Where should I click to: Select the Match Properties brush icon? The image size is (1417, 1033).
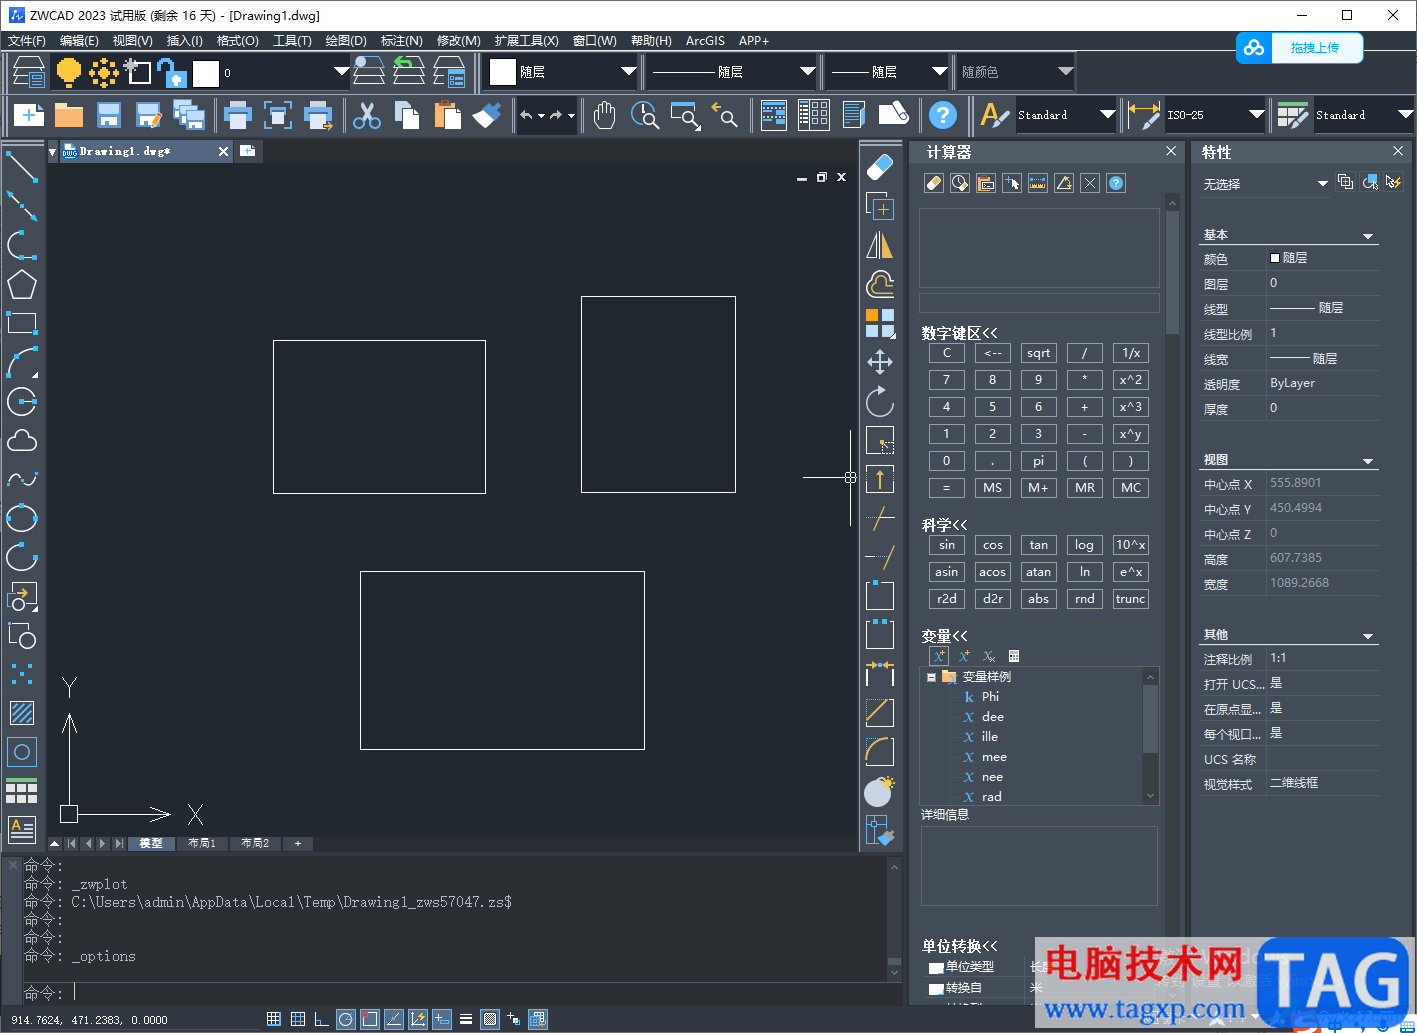(487, 115)
